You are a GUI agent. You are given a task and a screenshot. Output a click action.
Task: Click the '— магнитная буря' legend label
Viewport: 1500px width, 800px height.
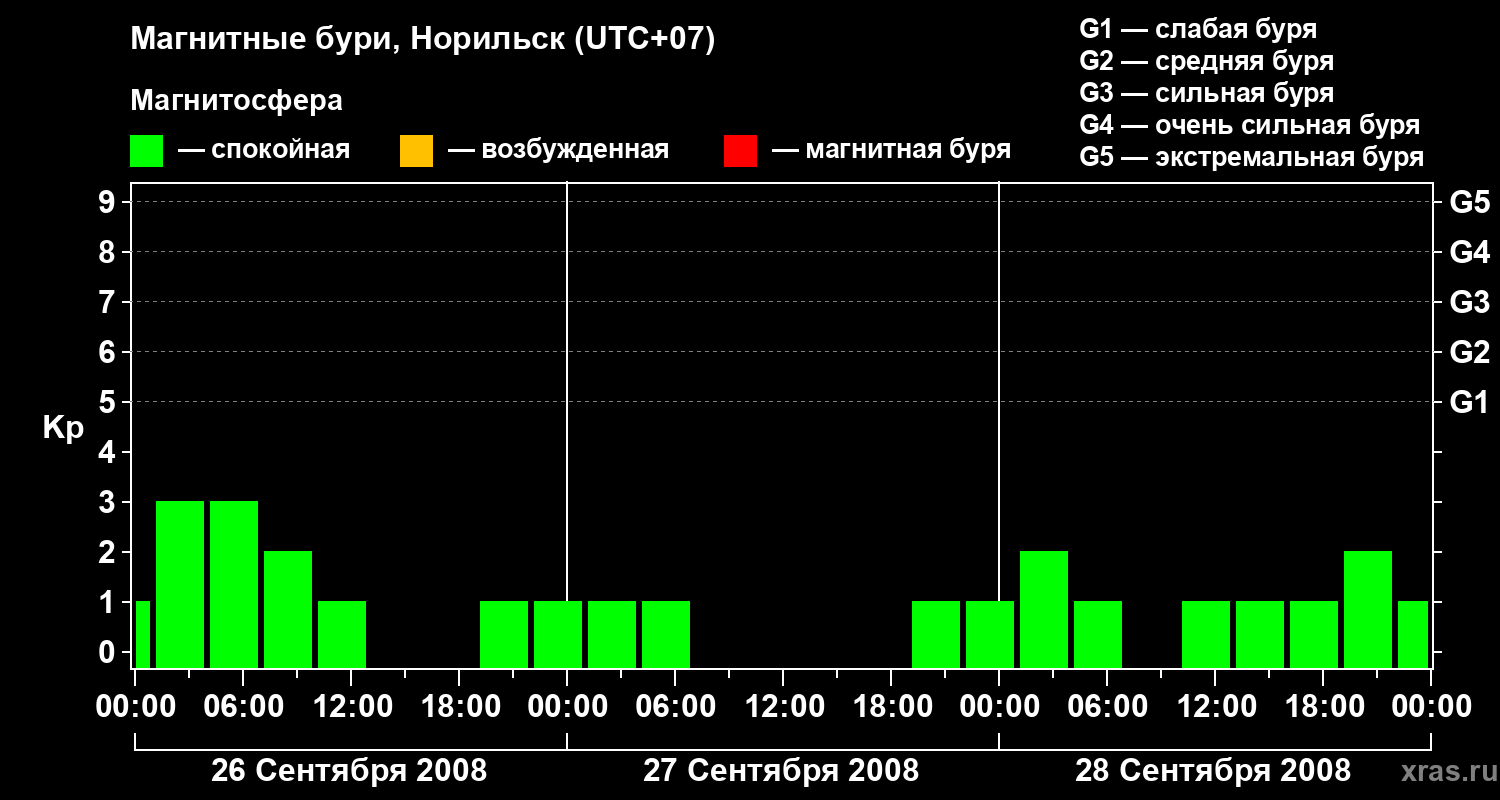(891, 150)
